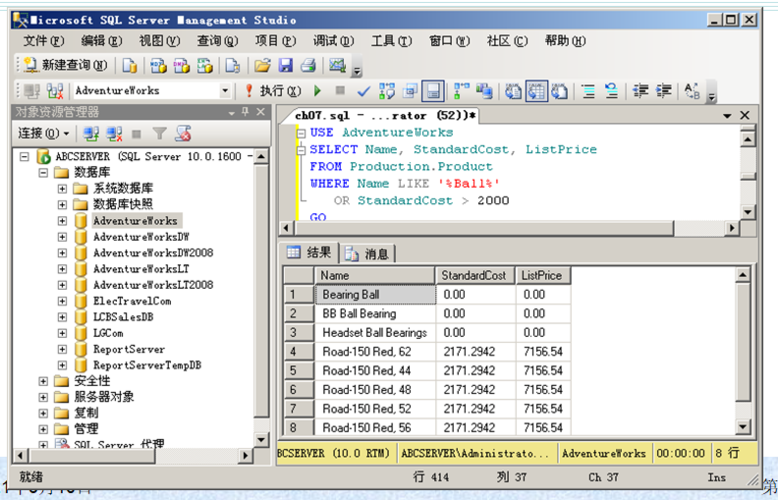Open the Tools (工具) menu
This screenshot has width=778, height=500.
click(x=391, y=41)
